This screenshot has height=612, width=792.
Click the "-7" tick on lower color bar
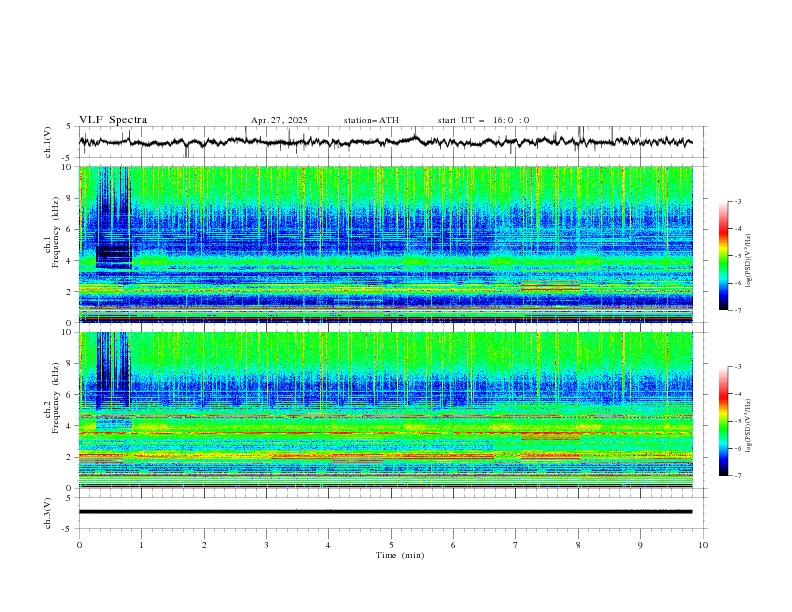[x=738, y=476]
